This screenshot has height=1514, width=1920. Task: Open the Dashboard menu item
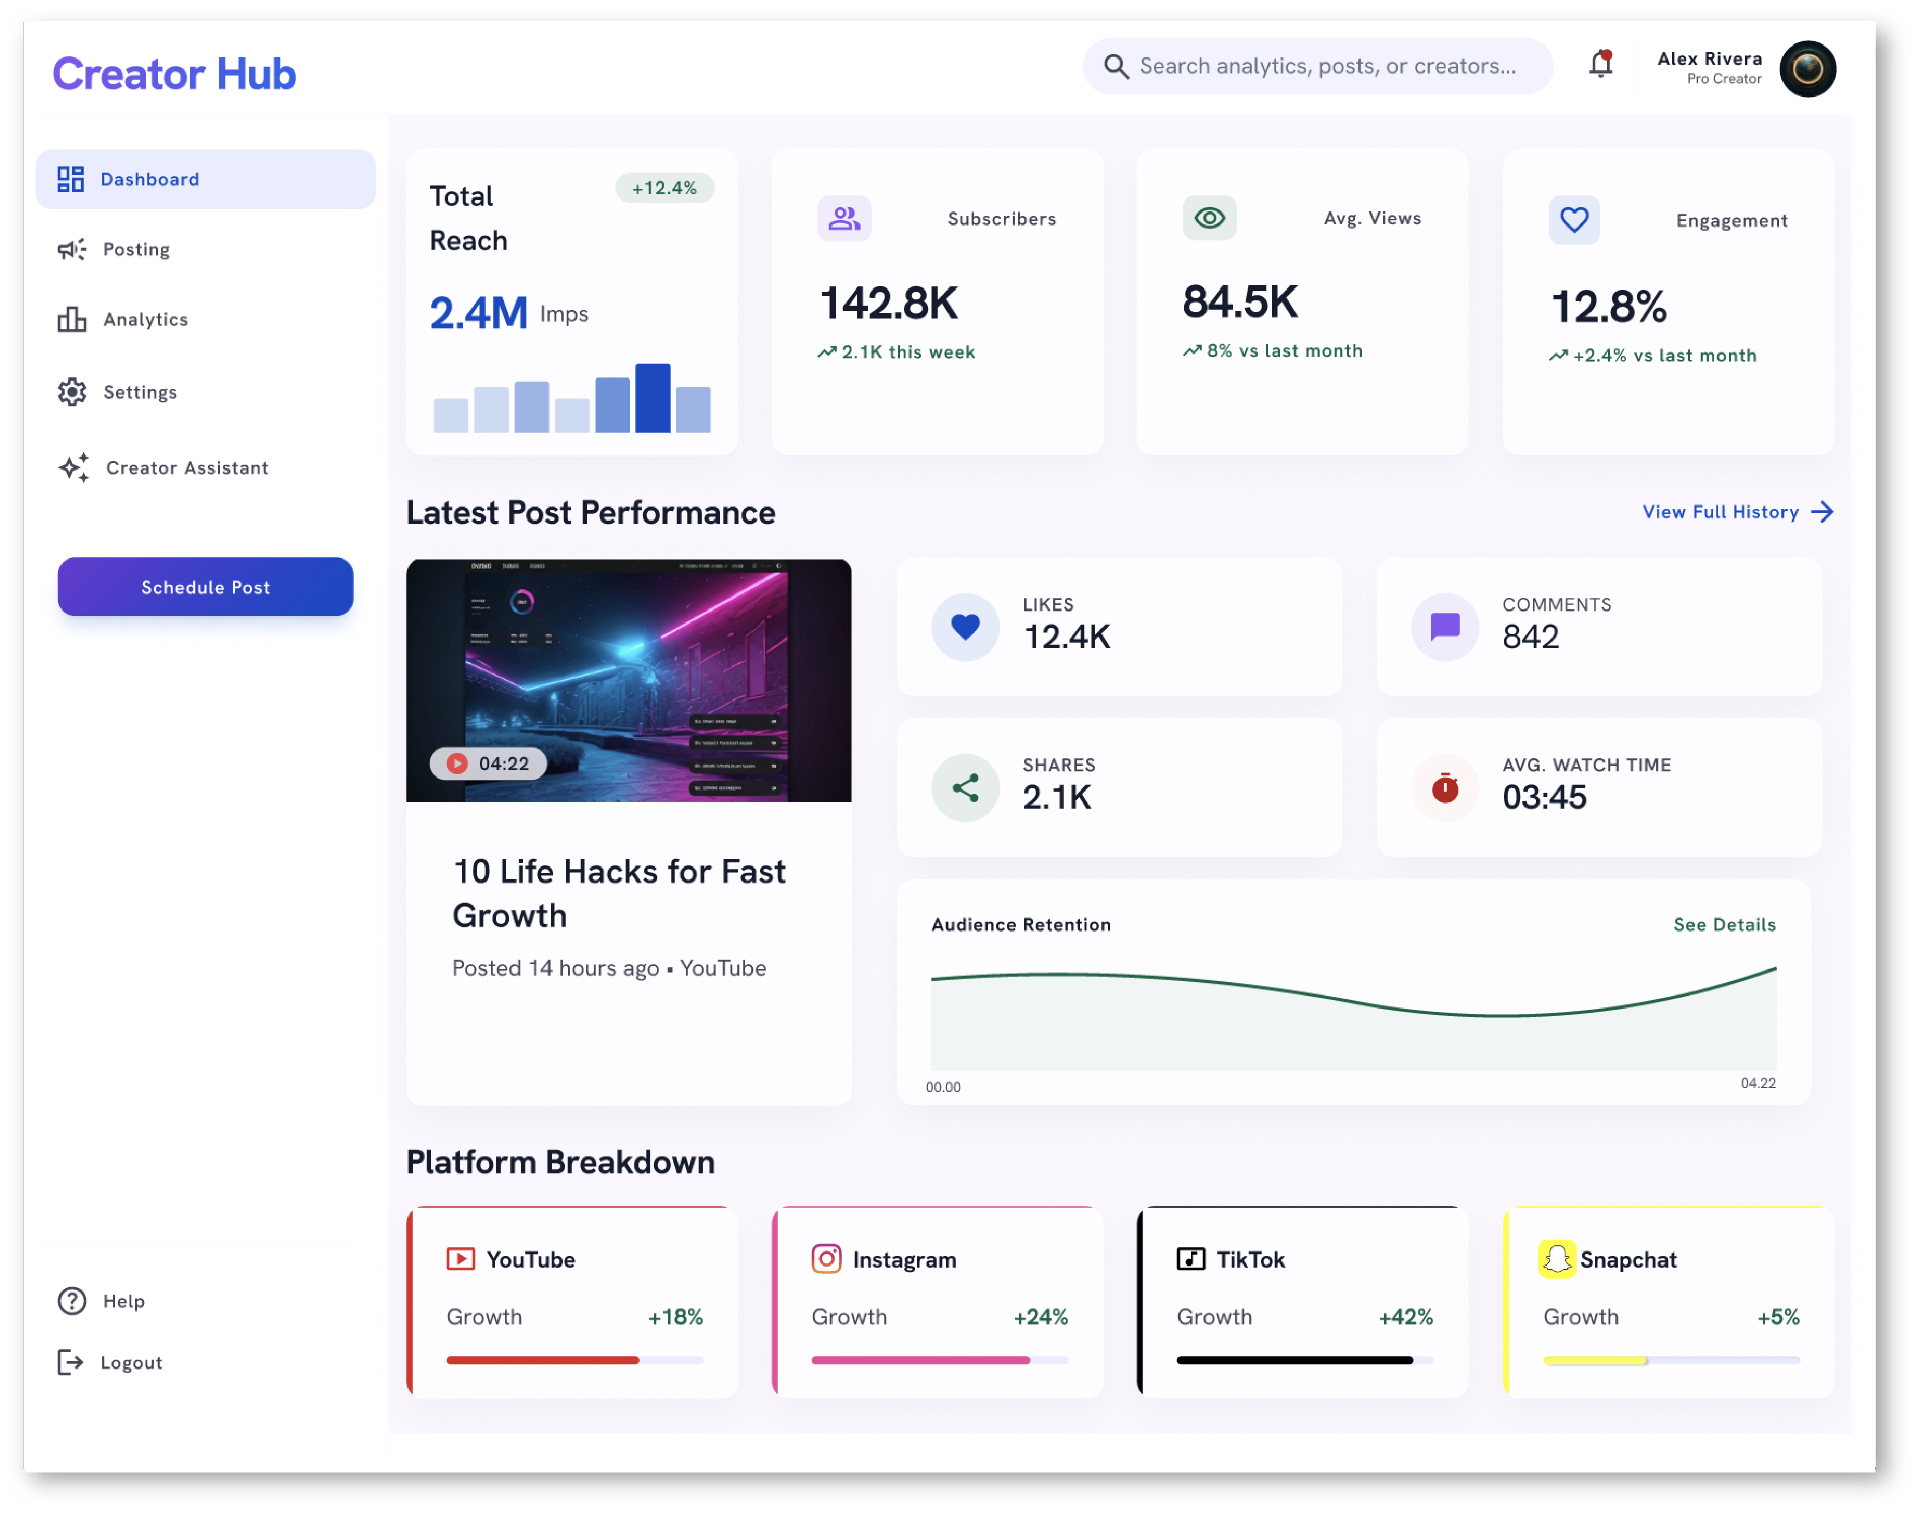pyautogui.click(x=206, y=179)
